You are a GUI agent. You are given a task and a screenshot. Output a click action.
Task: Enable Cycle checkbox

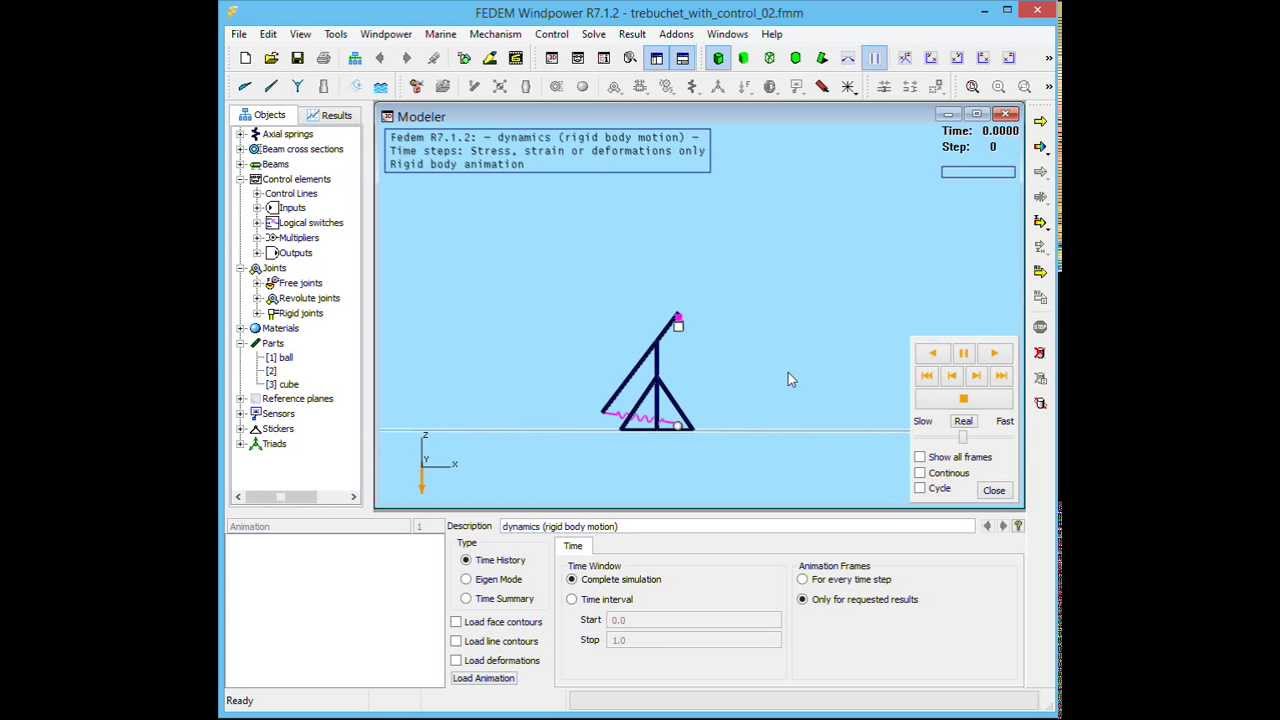(x=920, y=488)
